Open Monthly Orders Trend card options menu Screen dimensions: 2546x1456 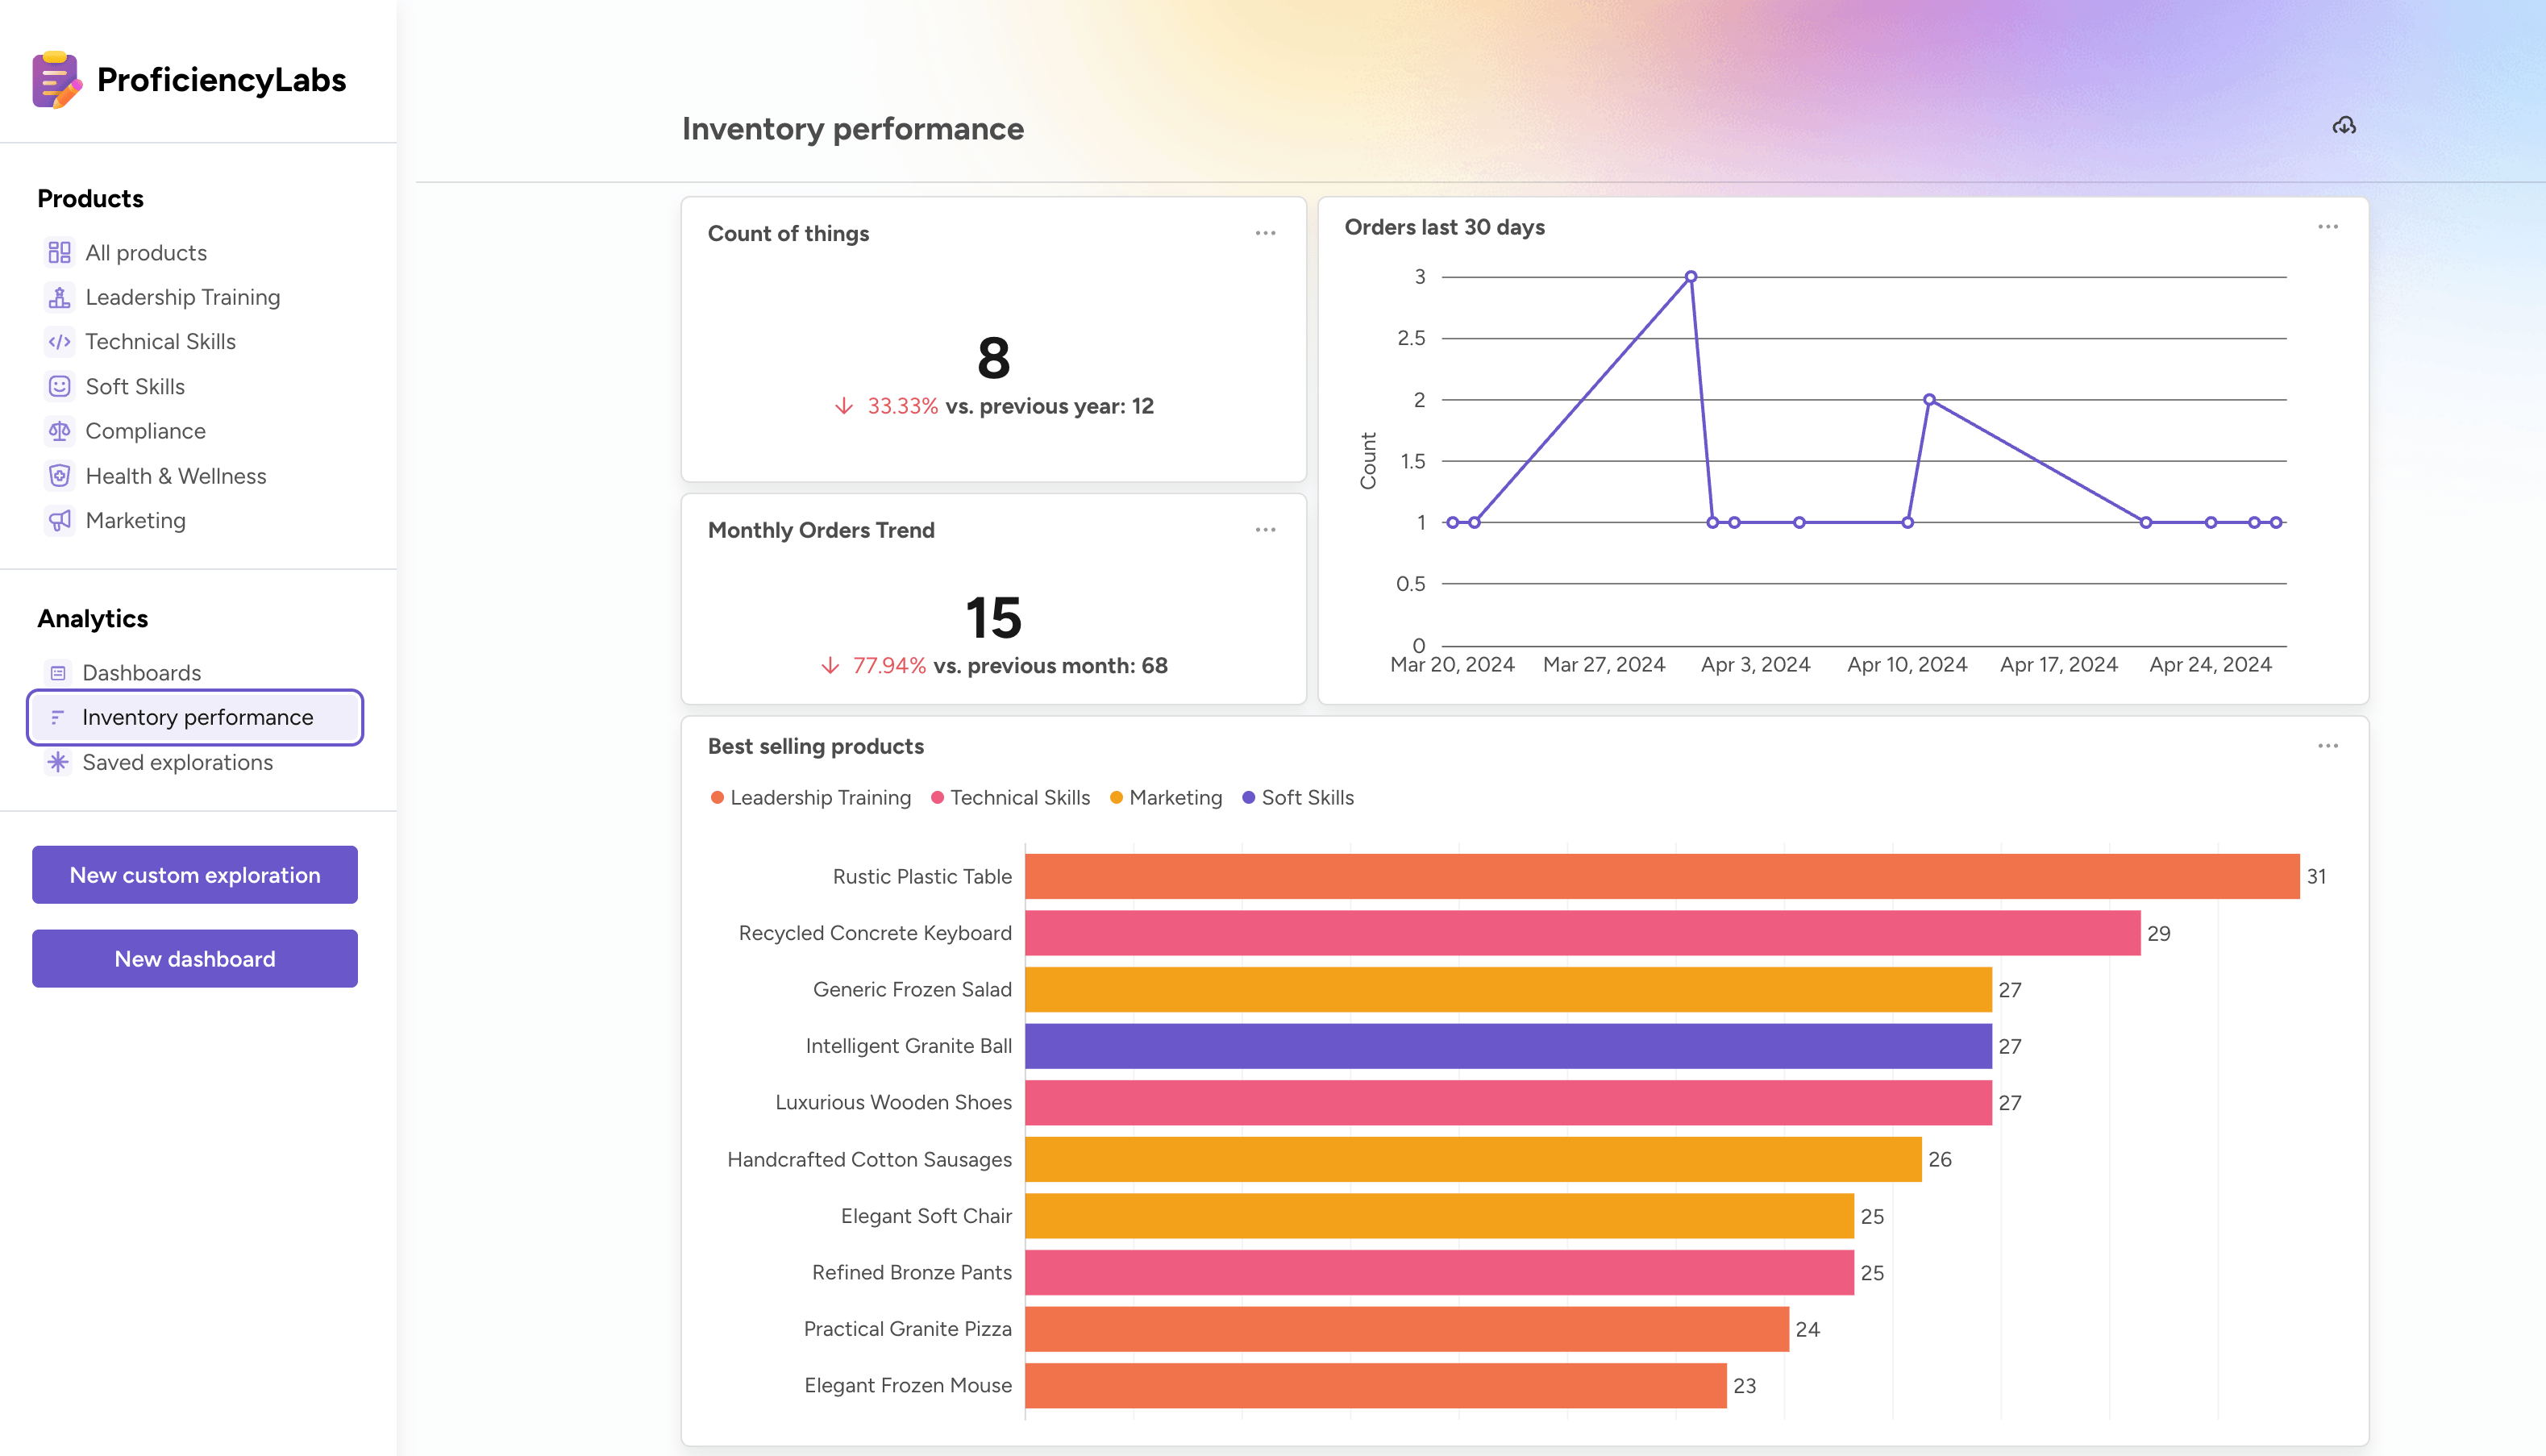click(x=1265, y=530)
